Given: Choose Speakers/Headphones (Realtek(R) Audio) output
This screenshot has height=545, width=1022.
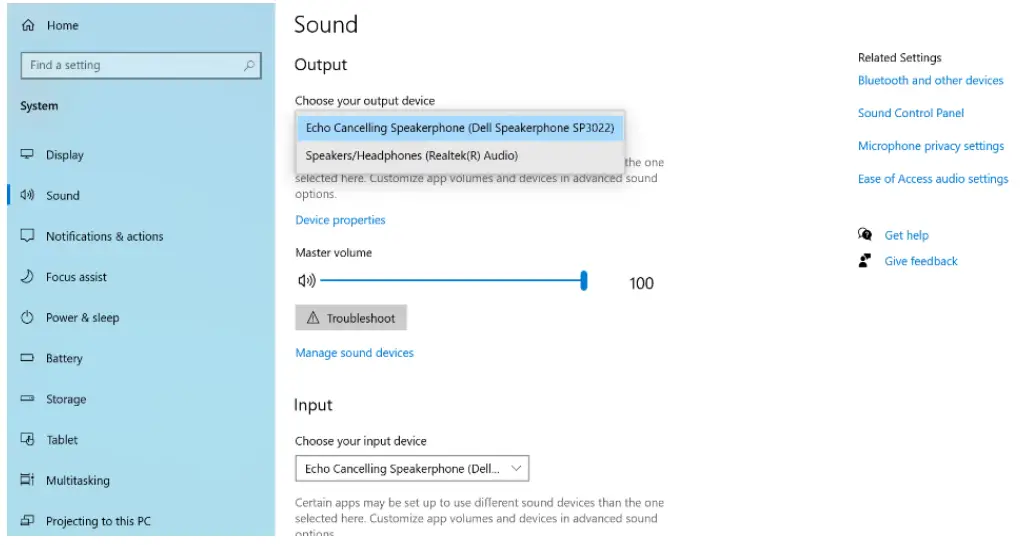Looking at the screenshot, I should 412,156.
